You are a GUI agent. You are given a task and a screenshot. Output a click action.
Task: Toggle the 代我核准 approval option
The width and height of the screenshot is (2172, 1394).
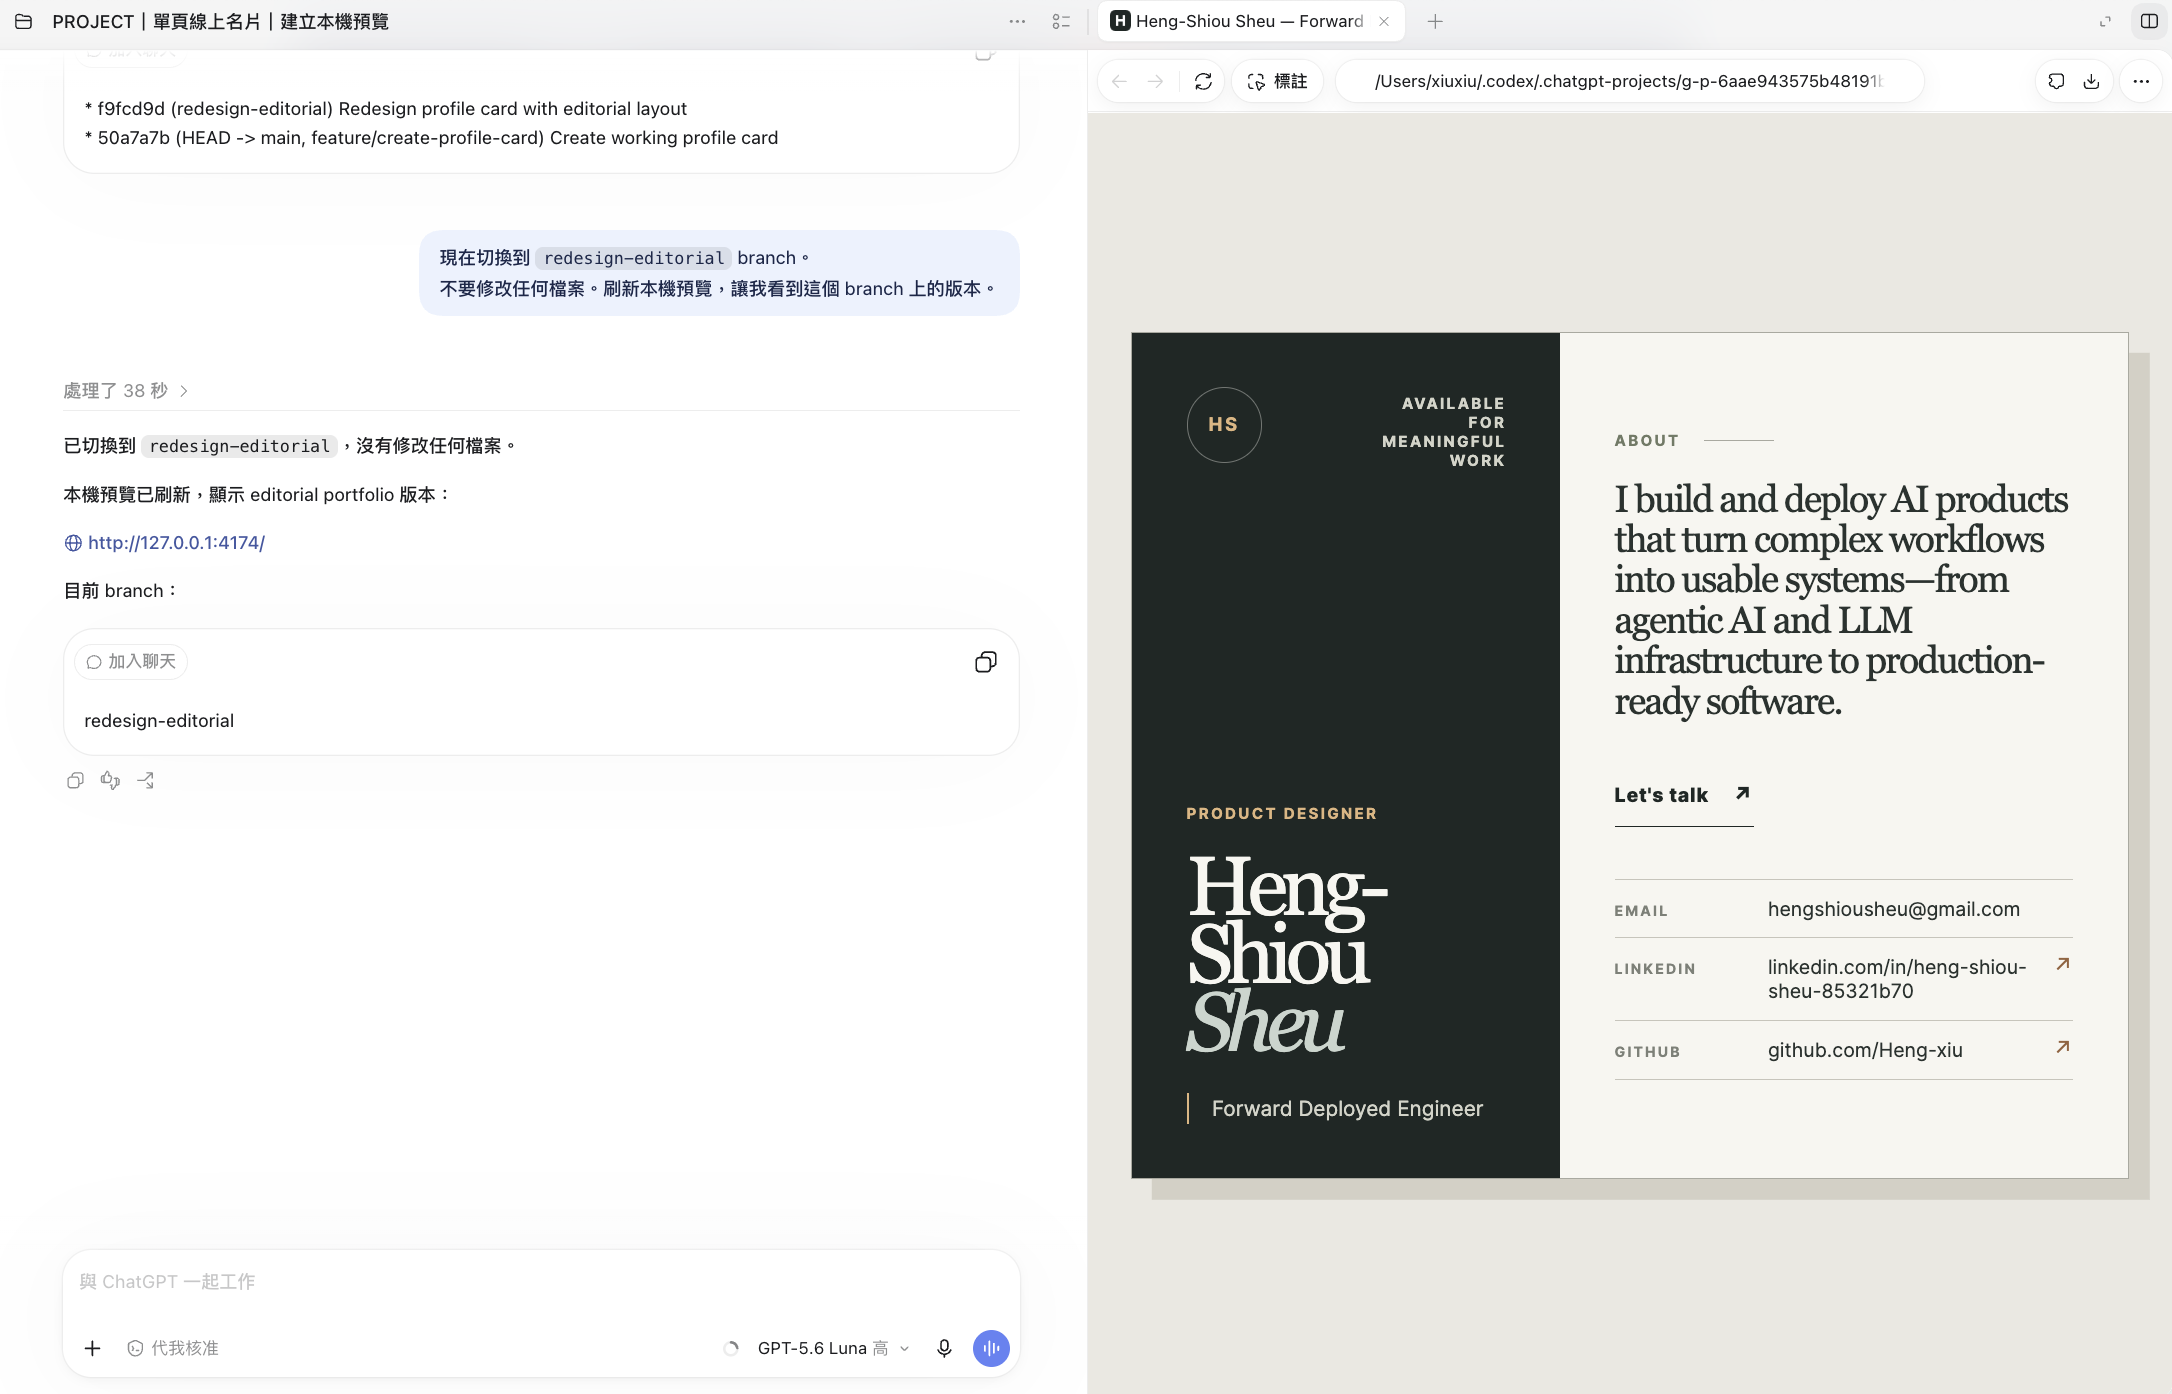173,1348
